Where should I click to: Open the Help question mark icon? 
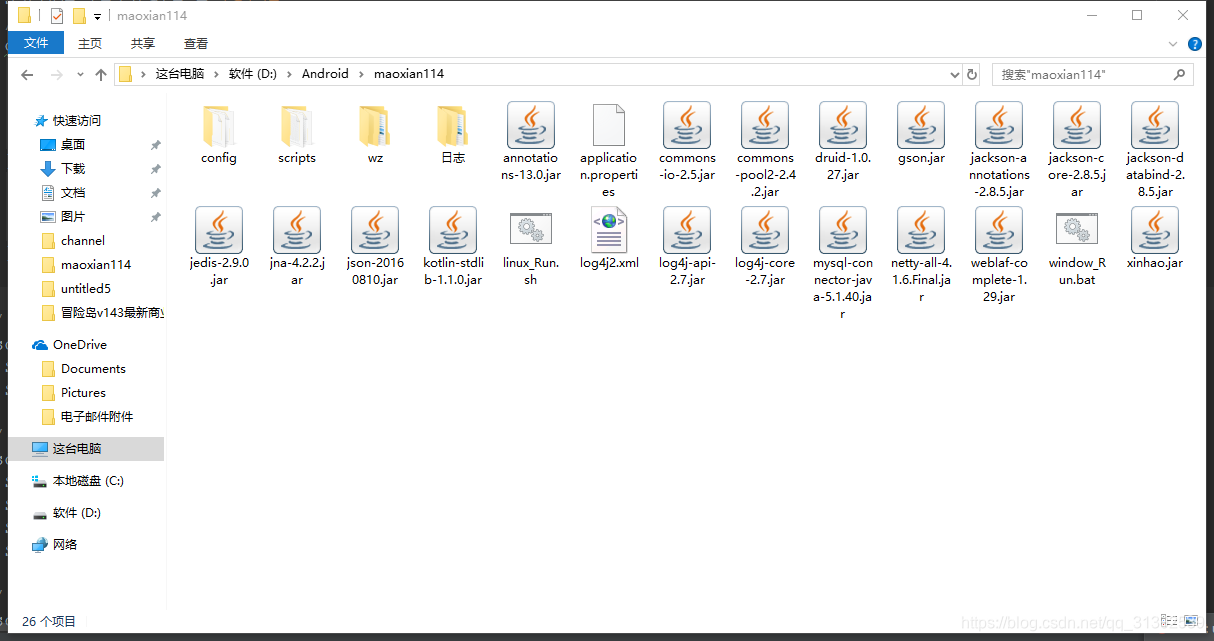click(x=1194, y=44)
